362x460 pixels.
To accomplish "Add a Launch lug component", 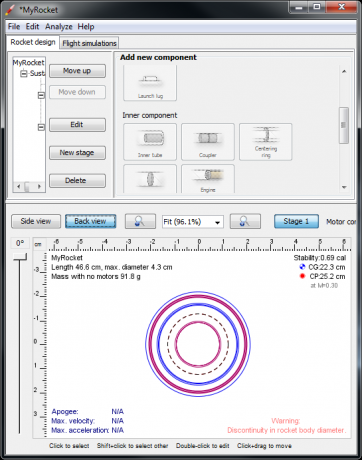I will coord(150,83).
